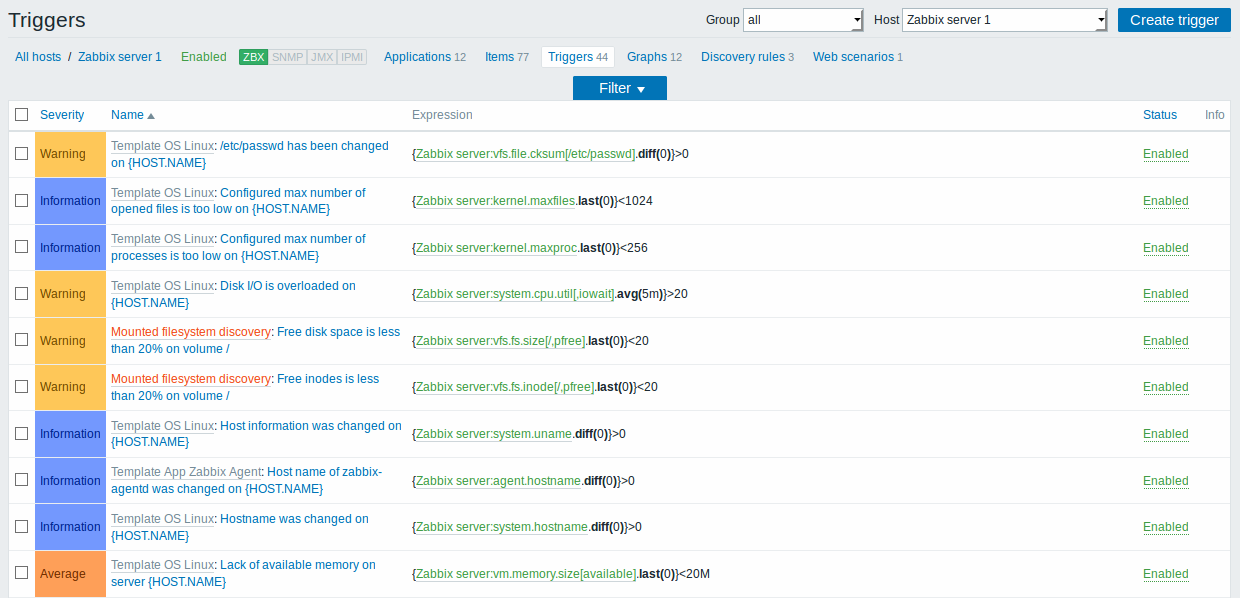The height and width of the screenshot is (598, 1240).
Task: Sort by Severity column header
Action: click(x=62, y=115)
